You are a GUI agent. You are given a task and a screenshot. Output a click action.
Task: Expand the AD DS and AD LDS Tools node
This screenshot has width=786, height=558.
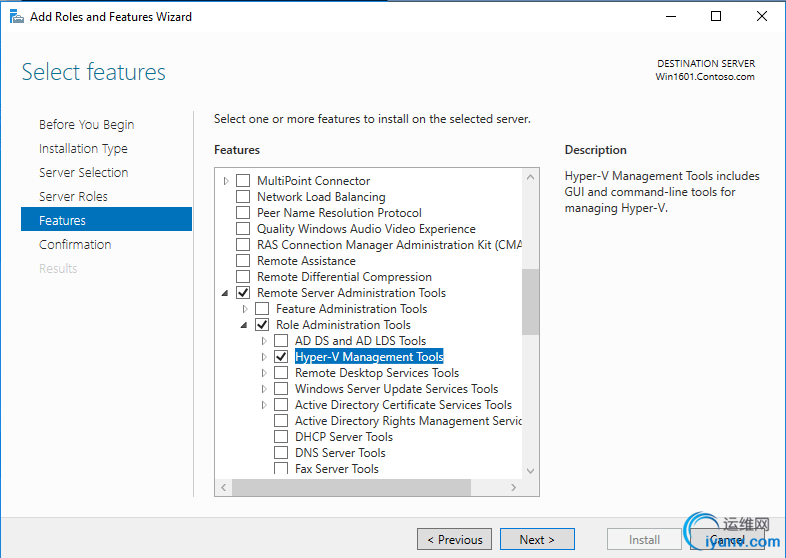[x=264, y=341]
